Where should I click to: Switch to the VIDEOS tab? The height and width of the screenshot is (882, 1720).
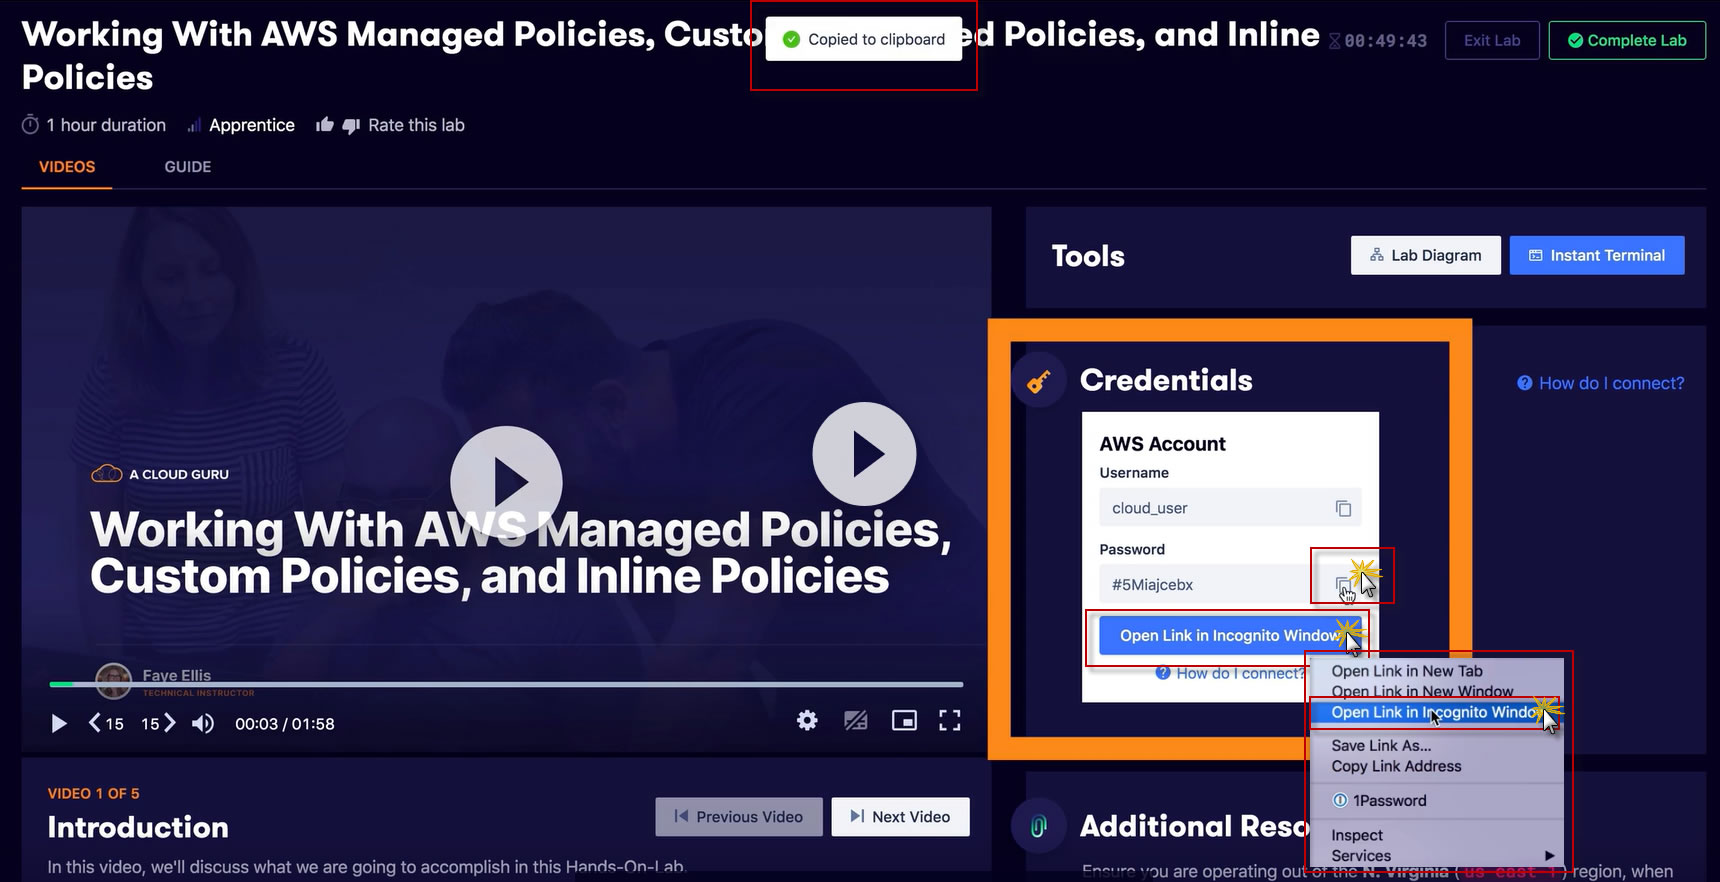67,167
